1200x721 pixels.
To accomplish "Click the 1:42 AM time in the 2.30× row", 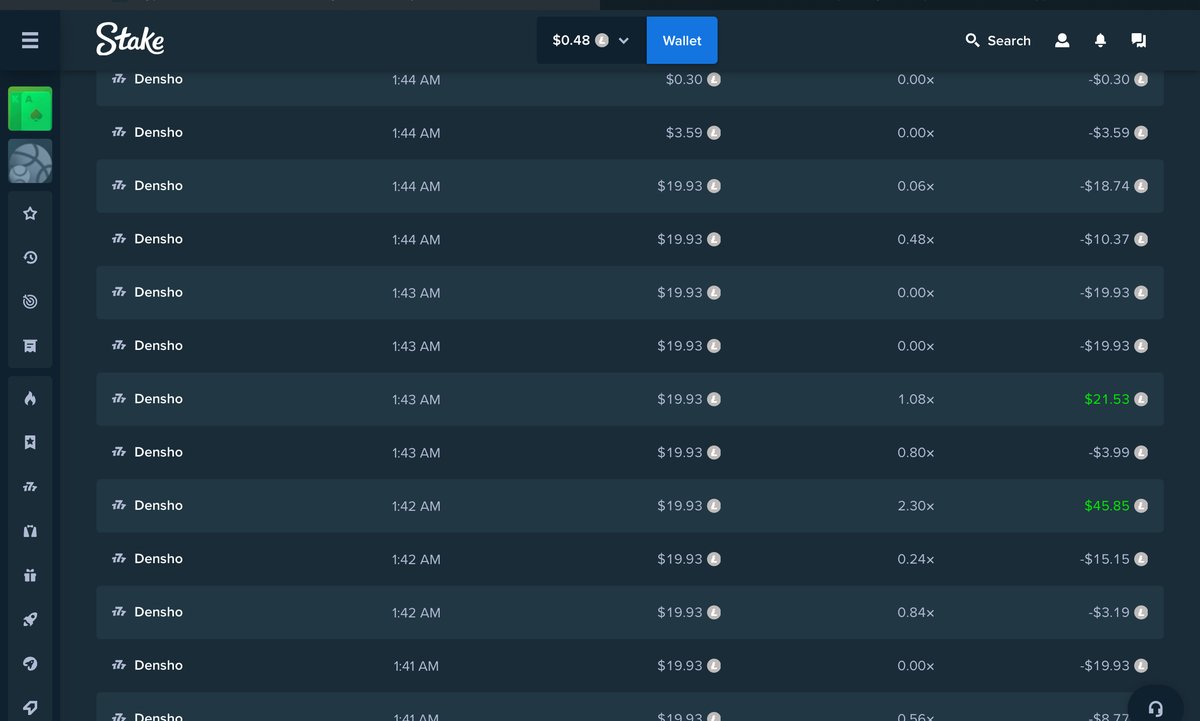I will [416, 506].
